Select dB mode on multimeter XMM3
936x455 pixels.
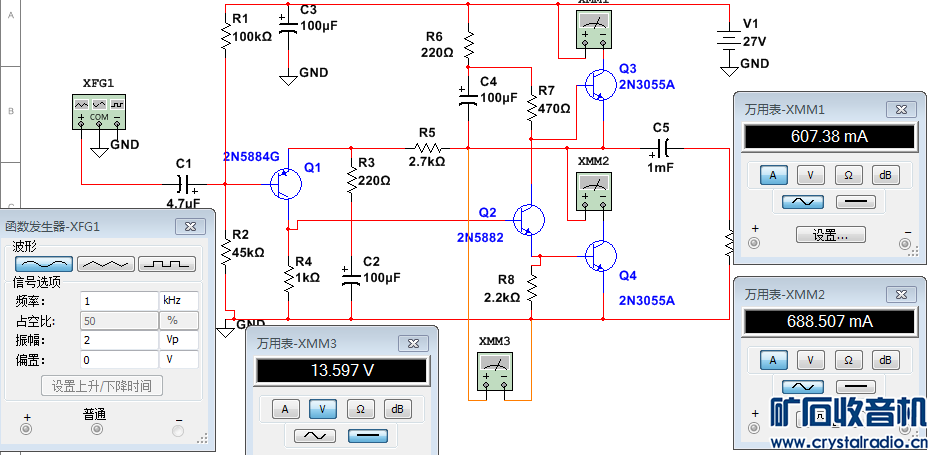(x=398, y=409)
